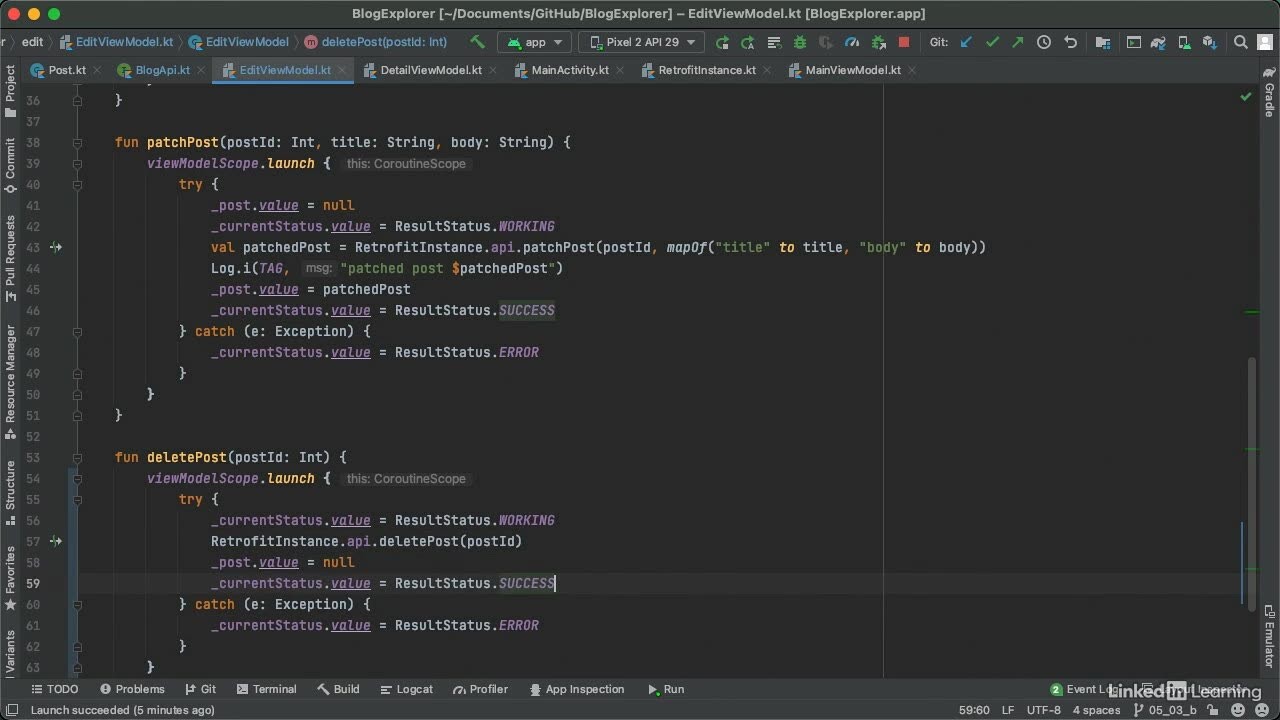The image size is (1280, 720).
Task: Click suspend call gutter icon on line 43
Action: 56,247
